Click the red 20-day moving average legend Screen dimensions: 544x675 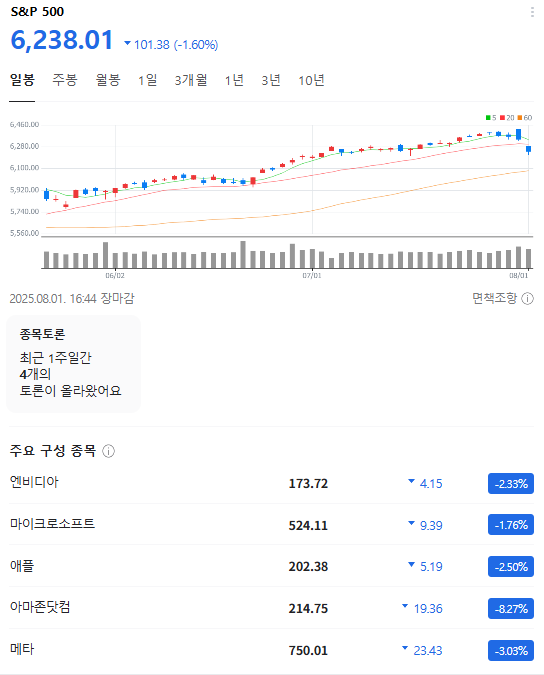click(x=507, y=118)
